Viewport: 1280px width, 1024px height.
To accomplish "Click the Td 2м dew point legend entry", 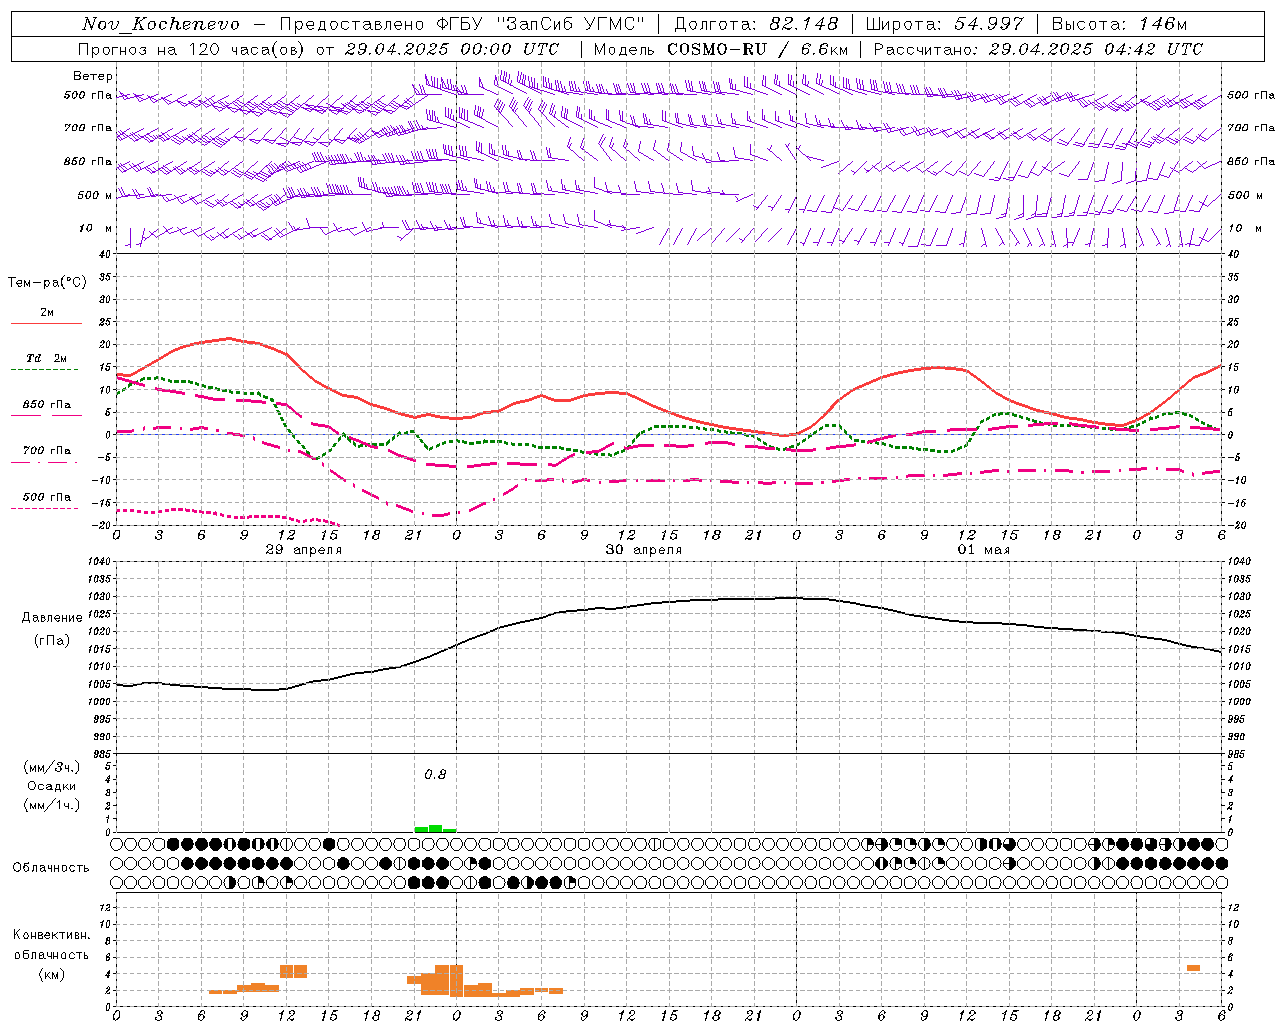I will pos(47,358).
